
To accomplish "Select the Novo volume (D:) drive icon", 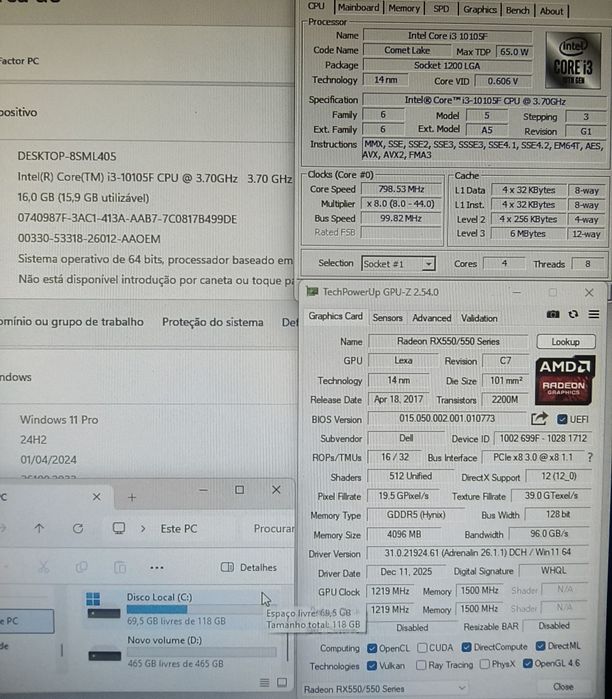I will coord(104,655).
